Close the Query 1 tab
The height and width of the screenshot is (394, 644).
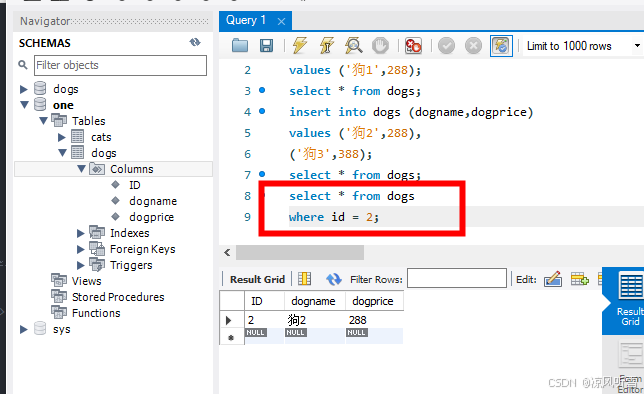[281, 21]
